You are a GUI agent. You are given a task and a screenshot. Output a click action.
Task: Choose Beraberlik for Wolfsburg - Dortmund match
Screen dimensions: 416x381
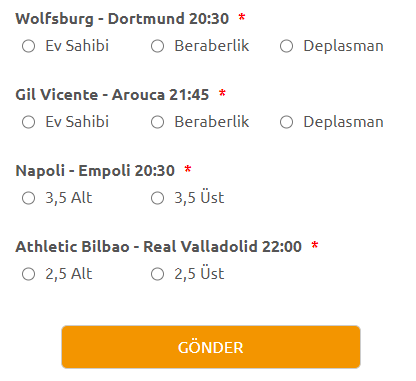point(157,46)
